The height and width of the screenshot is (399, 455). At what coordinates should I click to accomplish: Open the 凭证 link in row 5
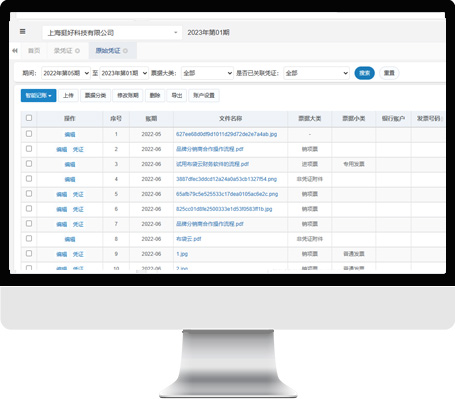click(78, 194)
